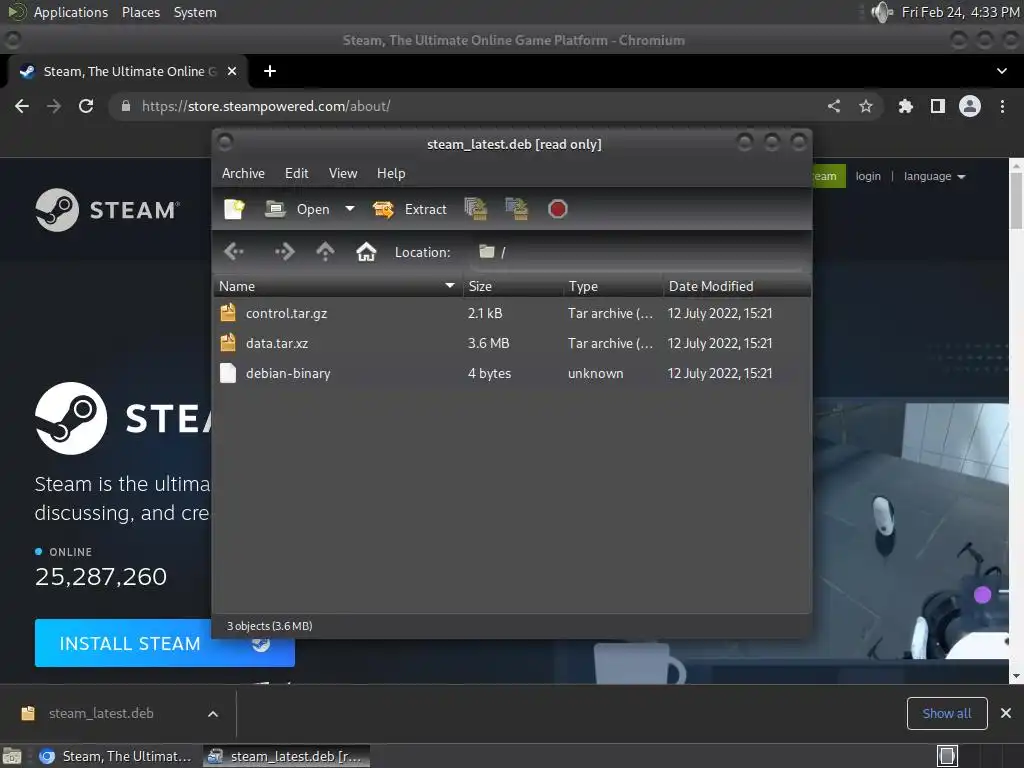Expand steam_latest.deb download options chevron
Viewport: 1024px width, 768px height.
[213, 714]
